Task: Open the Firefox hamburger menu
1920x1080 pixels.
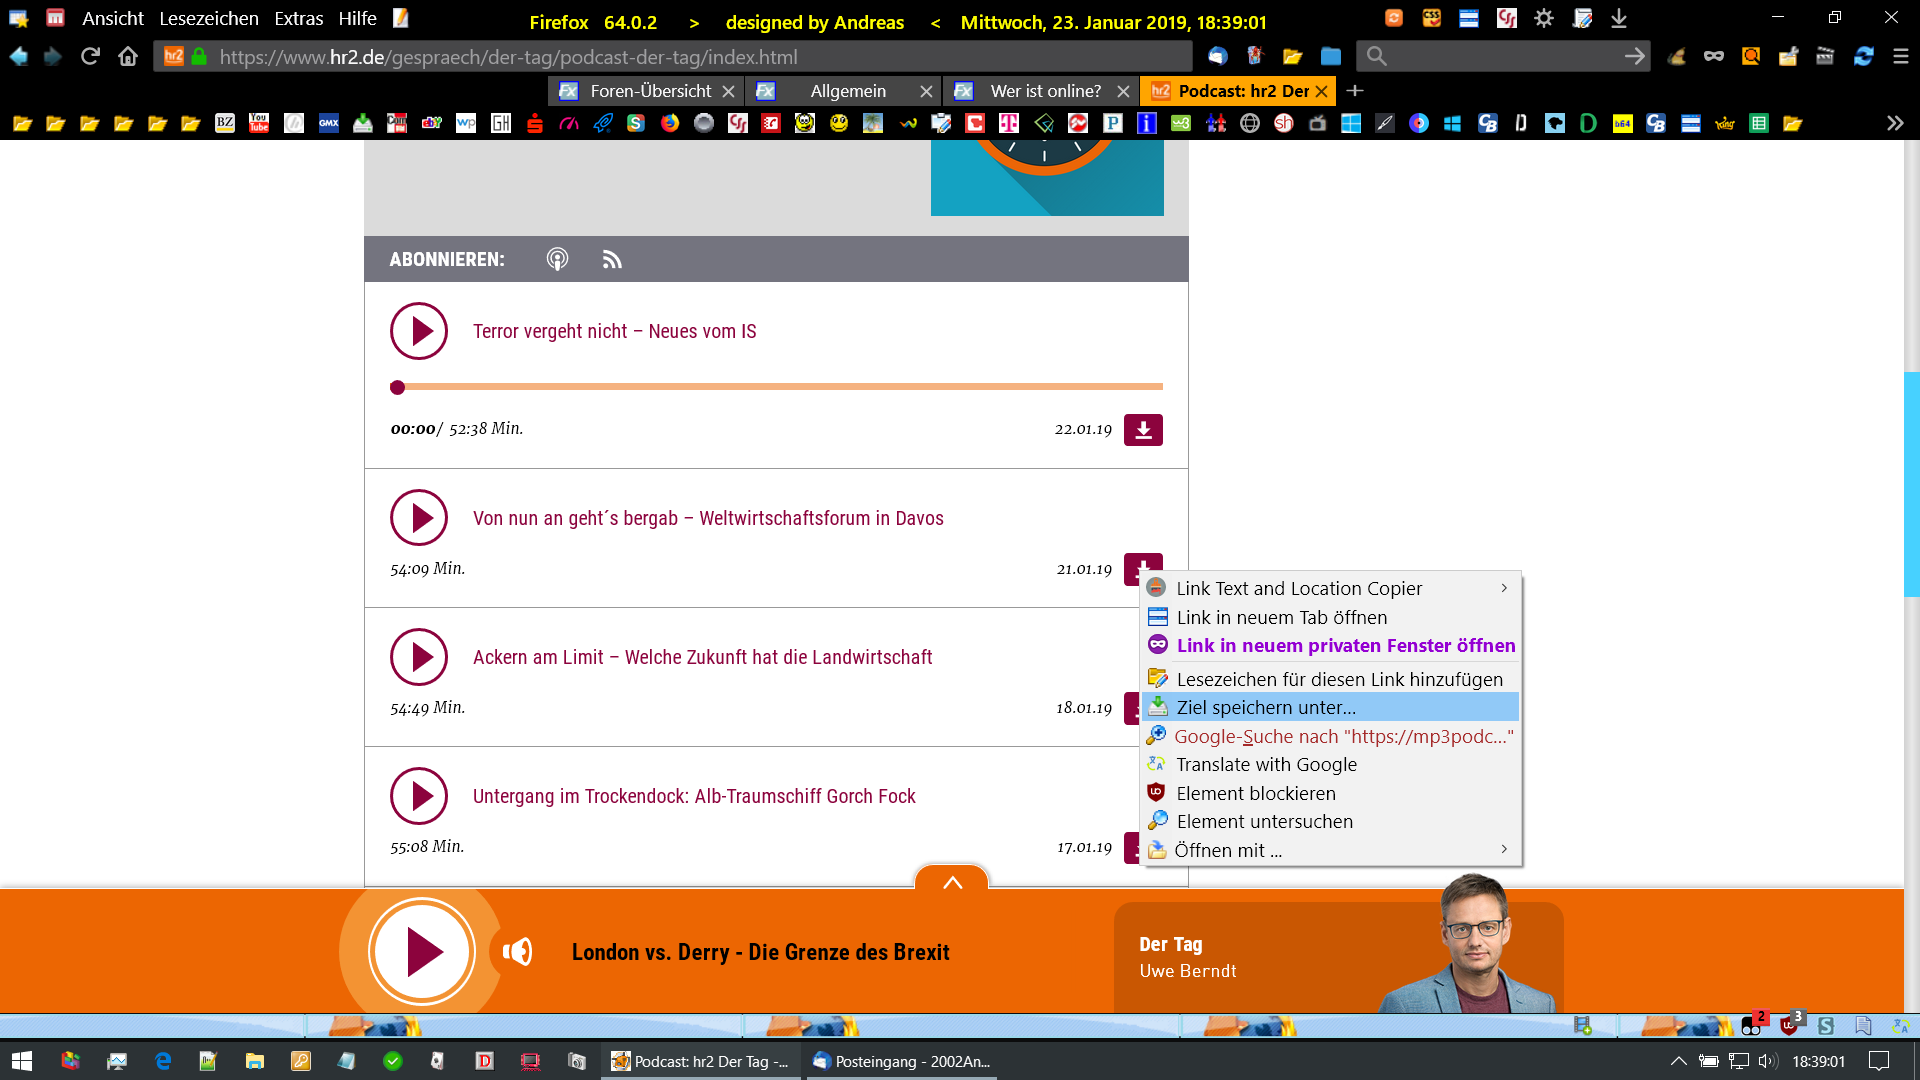Action: coord(1900,57)
